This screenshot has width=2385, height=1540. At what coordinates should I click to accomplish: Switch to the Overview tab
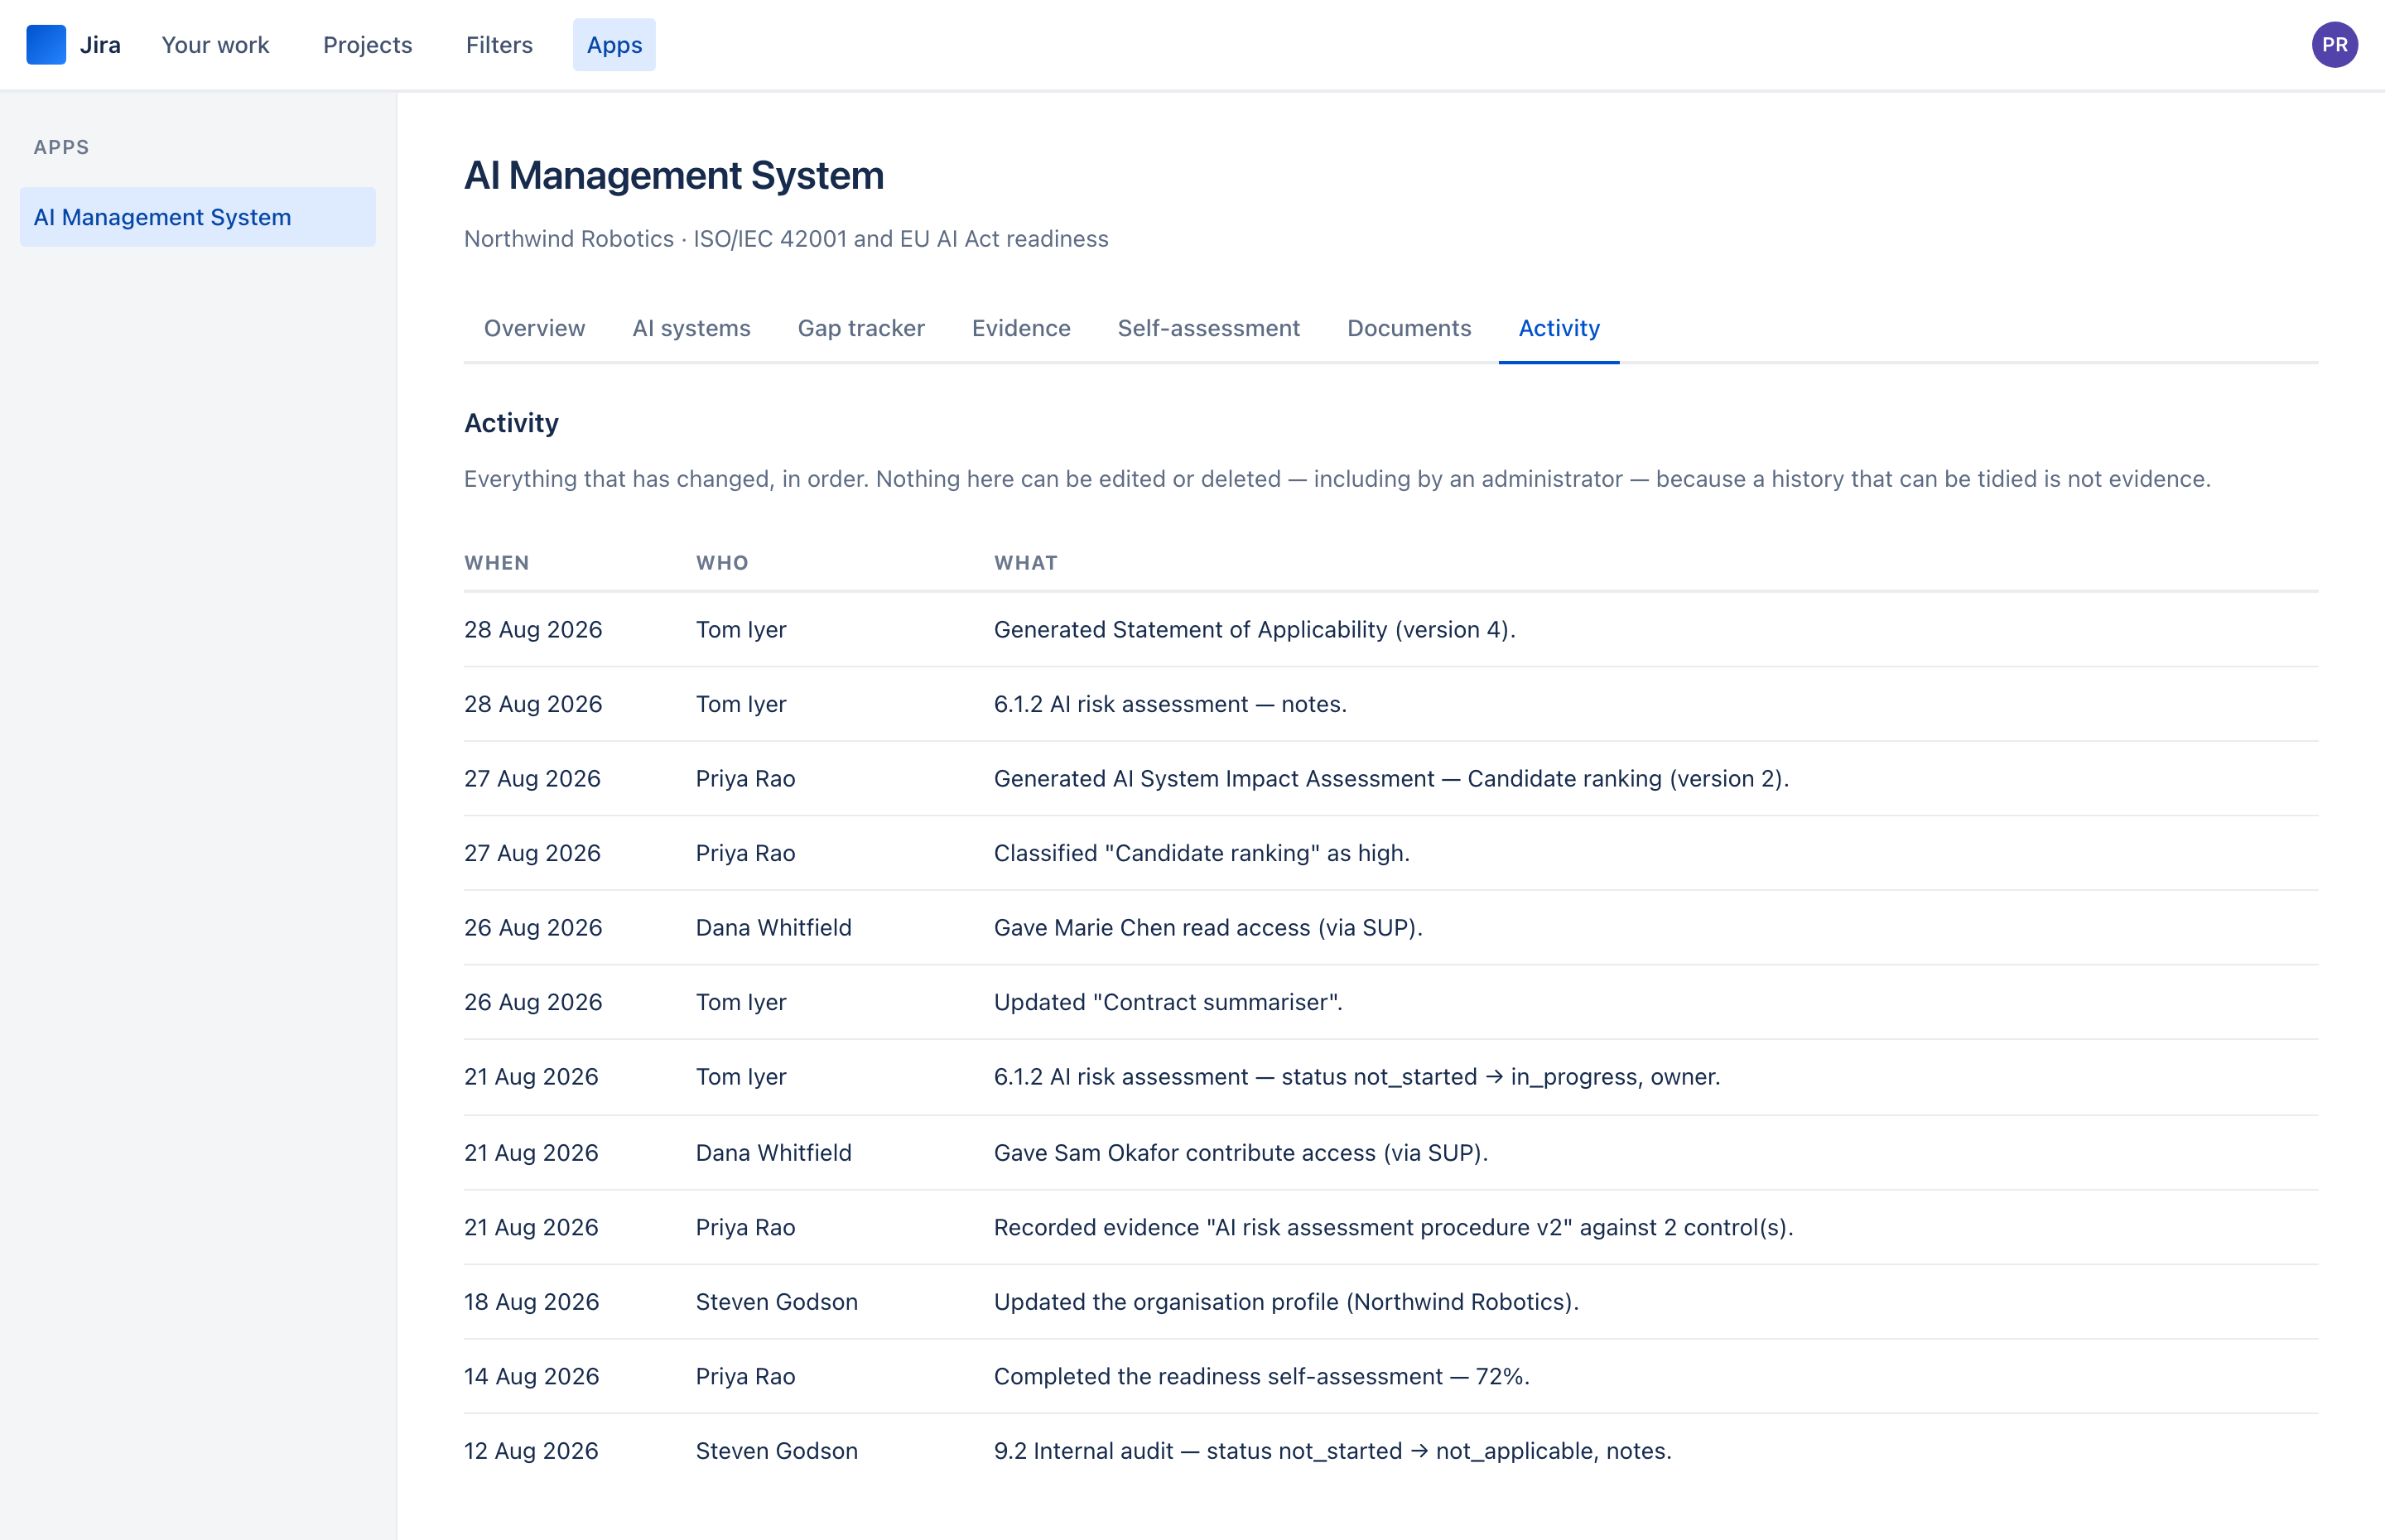click(x=534, y=328)
